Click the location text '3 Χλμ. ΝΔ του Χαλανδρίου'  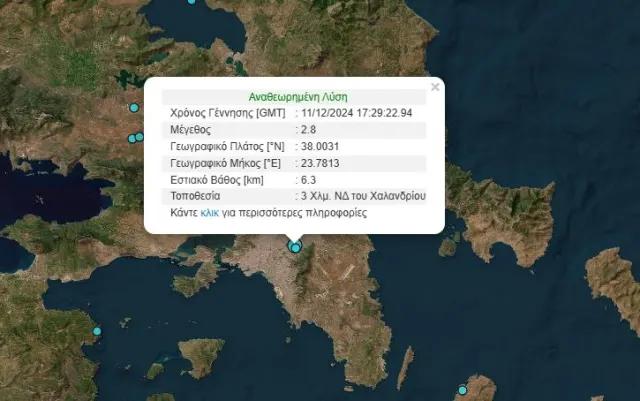click(363, 196)
